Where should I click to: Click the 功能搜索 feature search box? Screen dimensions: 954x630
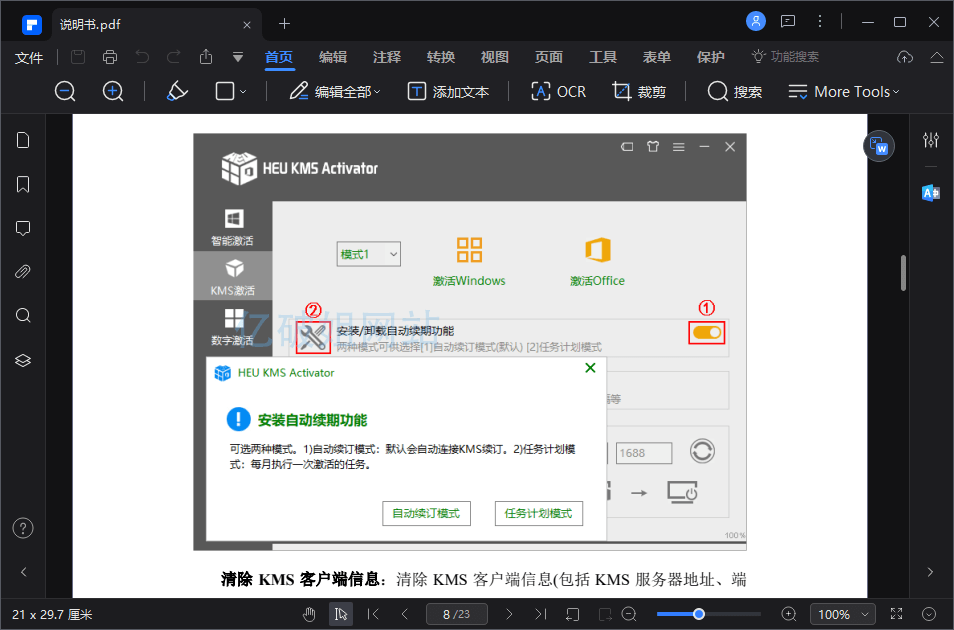785,57
